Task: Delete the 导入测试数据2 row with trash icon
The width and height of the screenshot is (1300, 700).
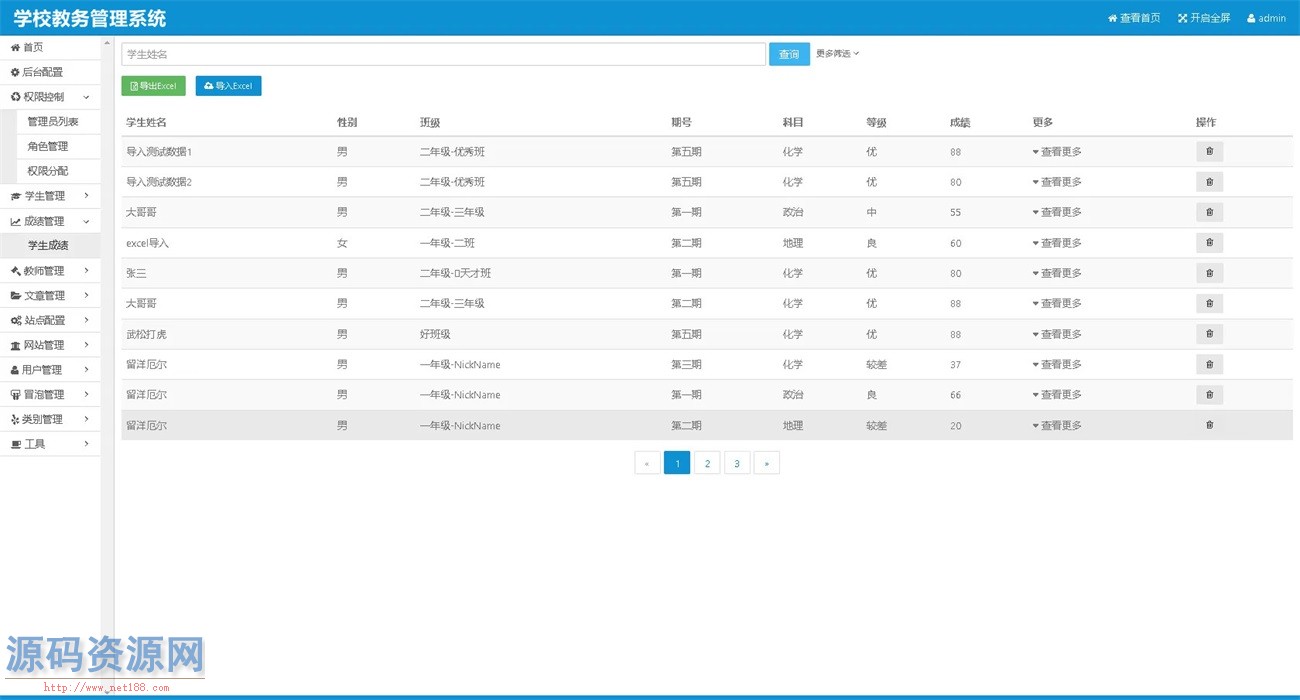Action: click(1209, 182)
